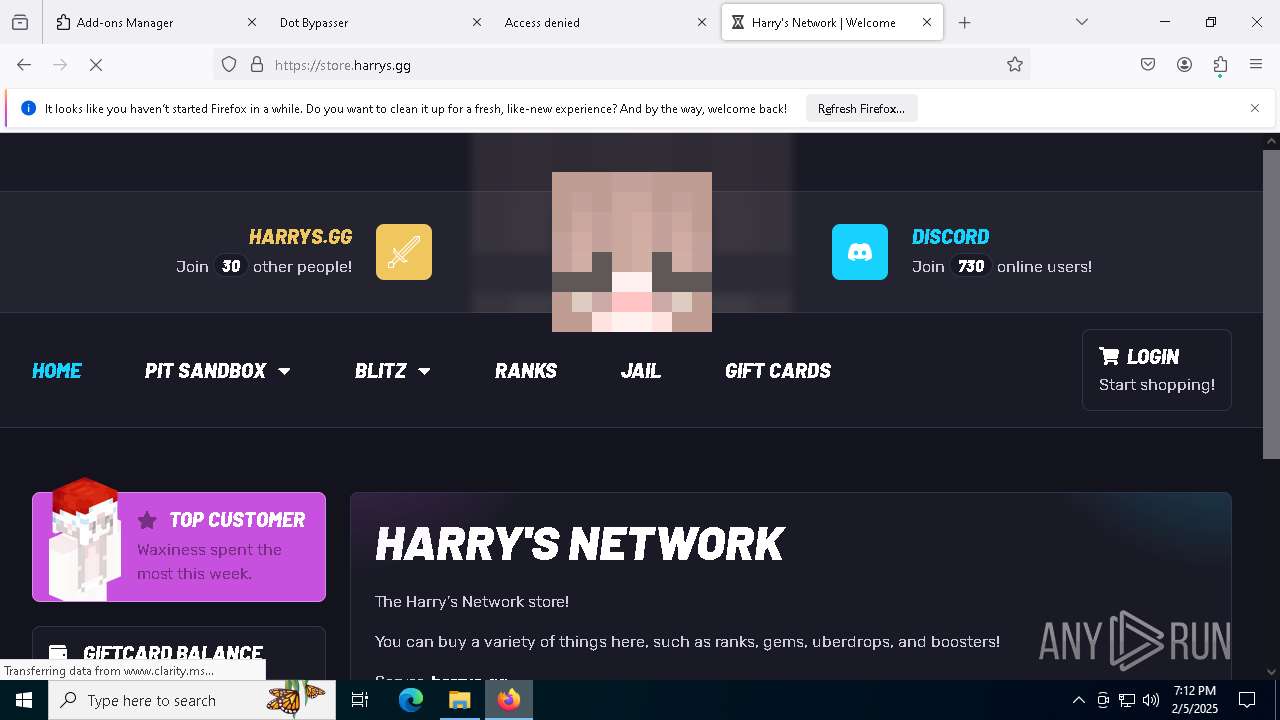Open a new tab with the plus button
Viewport: 1280px width, 720px height.
(964, 22)
